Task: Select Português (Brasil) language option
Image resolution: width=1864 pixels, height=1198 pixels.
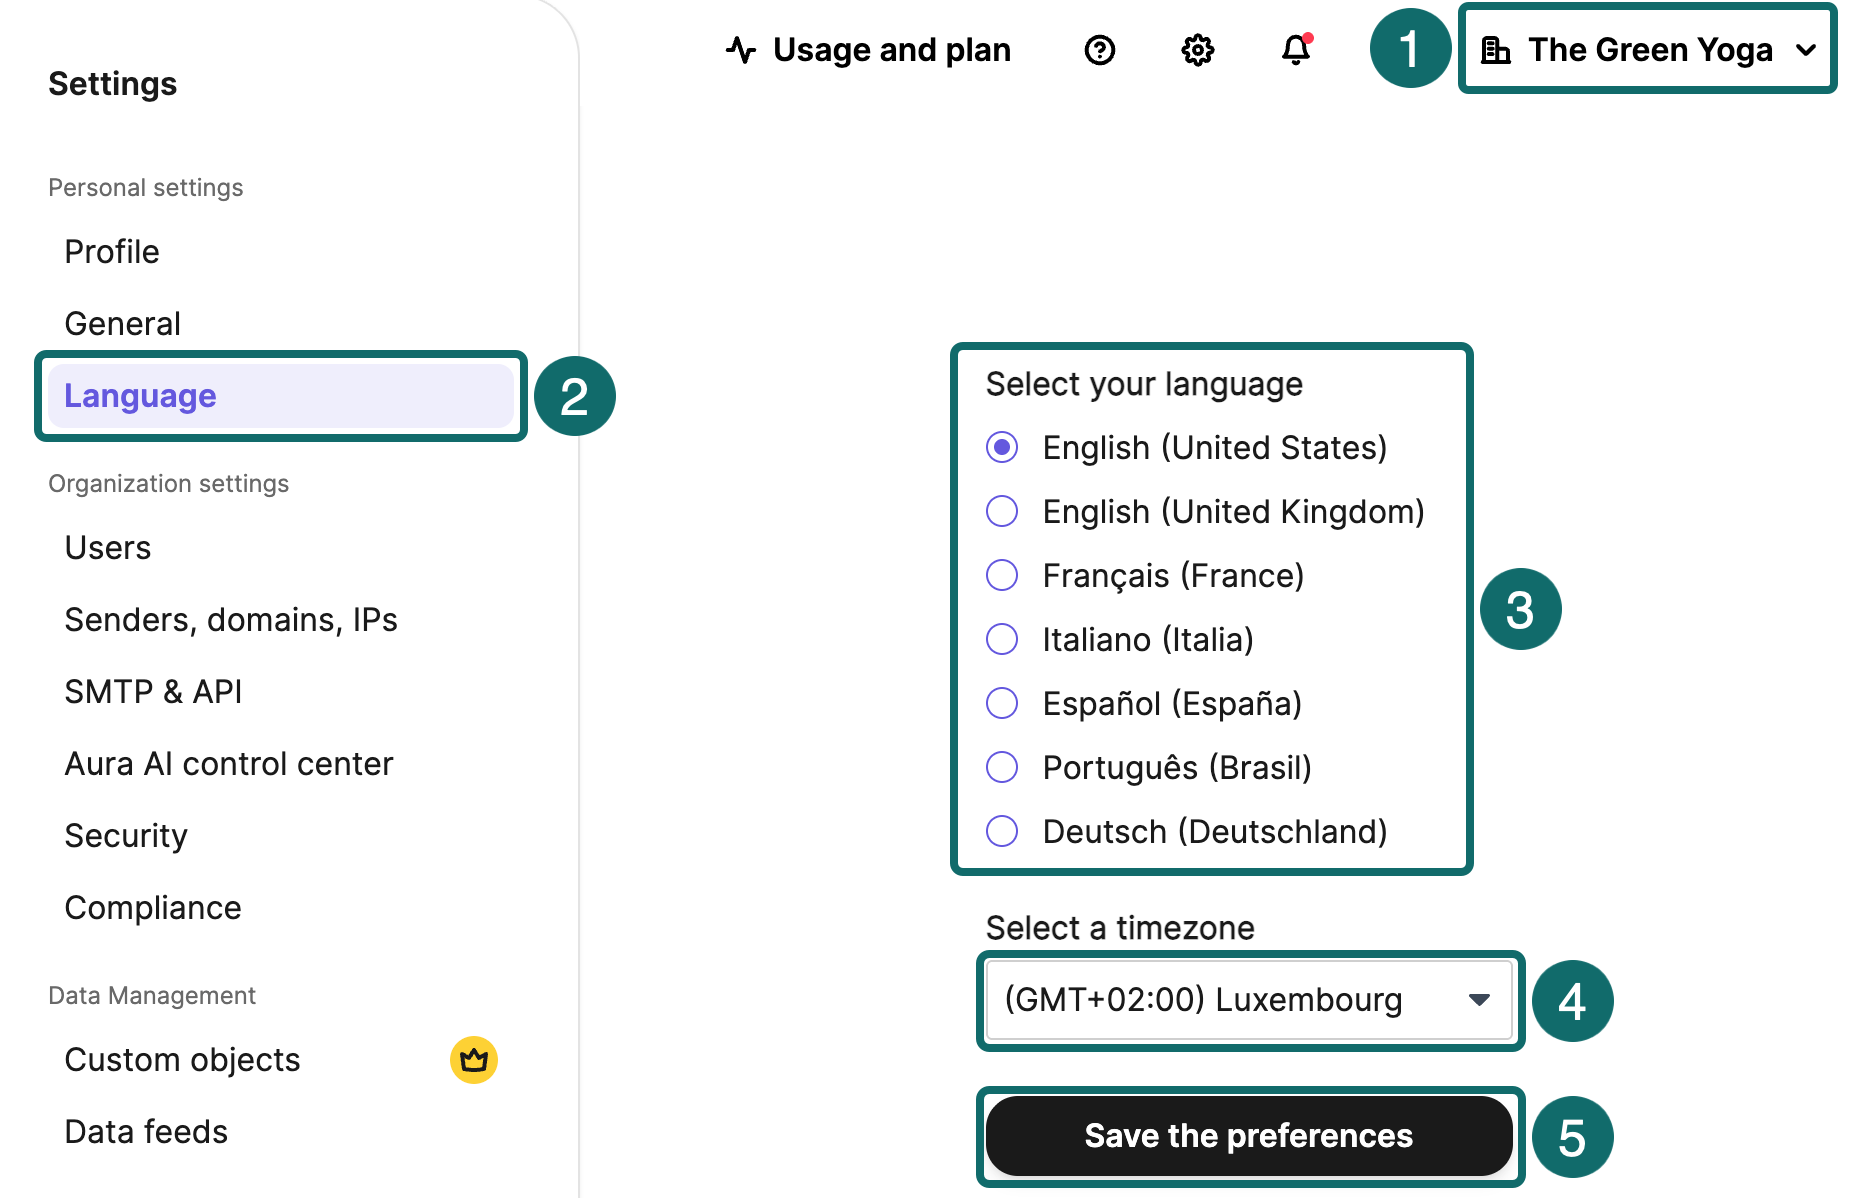Action: [1002, 768]
